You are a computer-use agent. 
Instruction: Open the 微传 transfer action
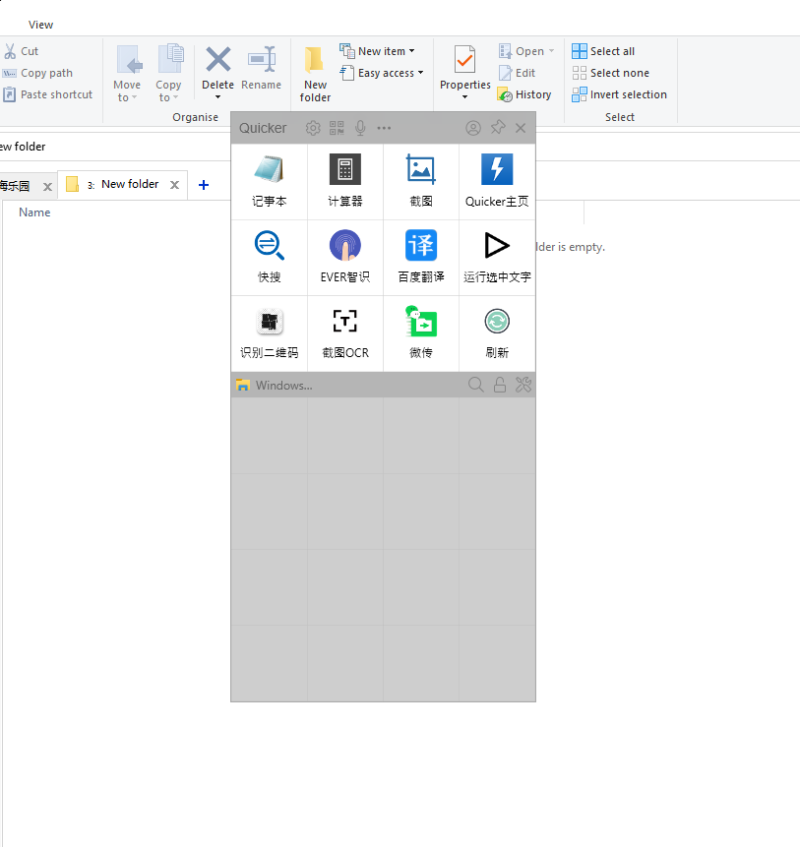coord(421,333)
